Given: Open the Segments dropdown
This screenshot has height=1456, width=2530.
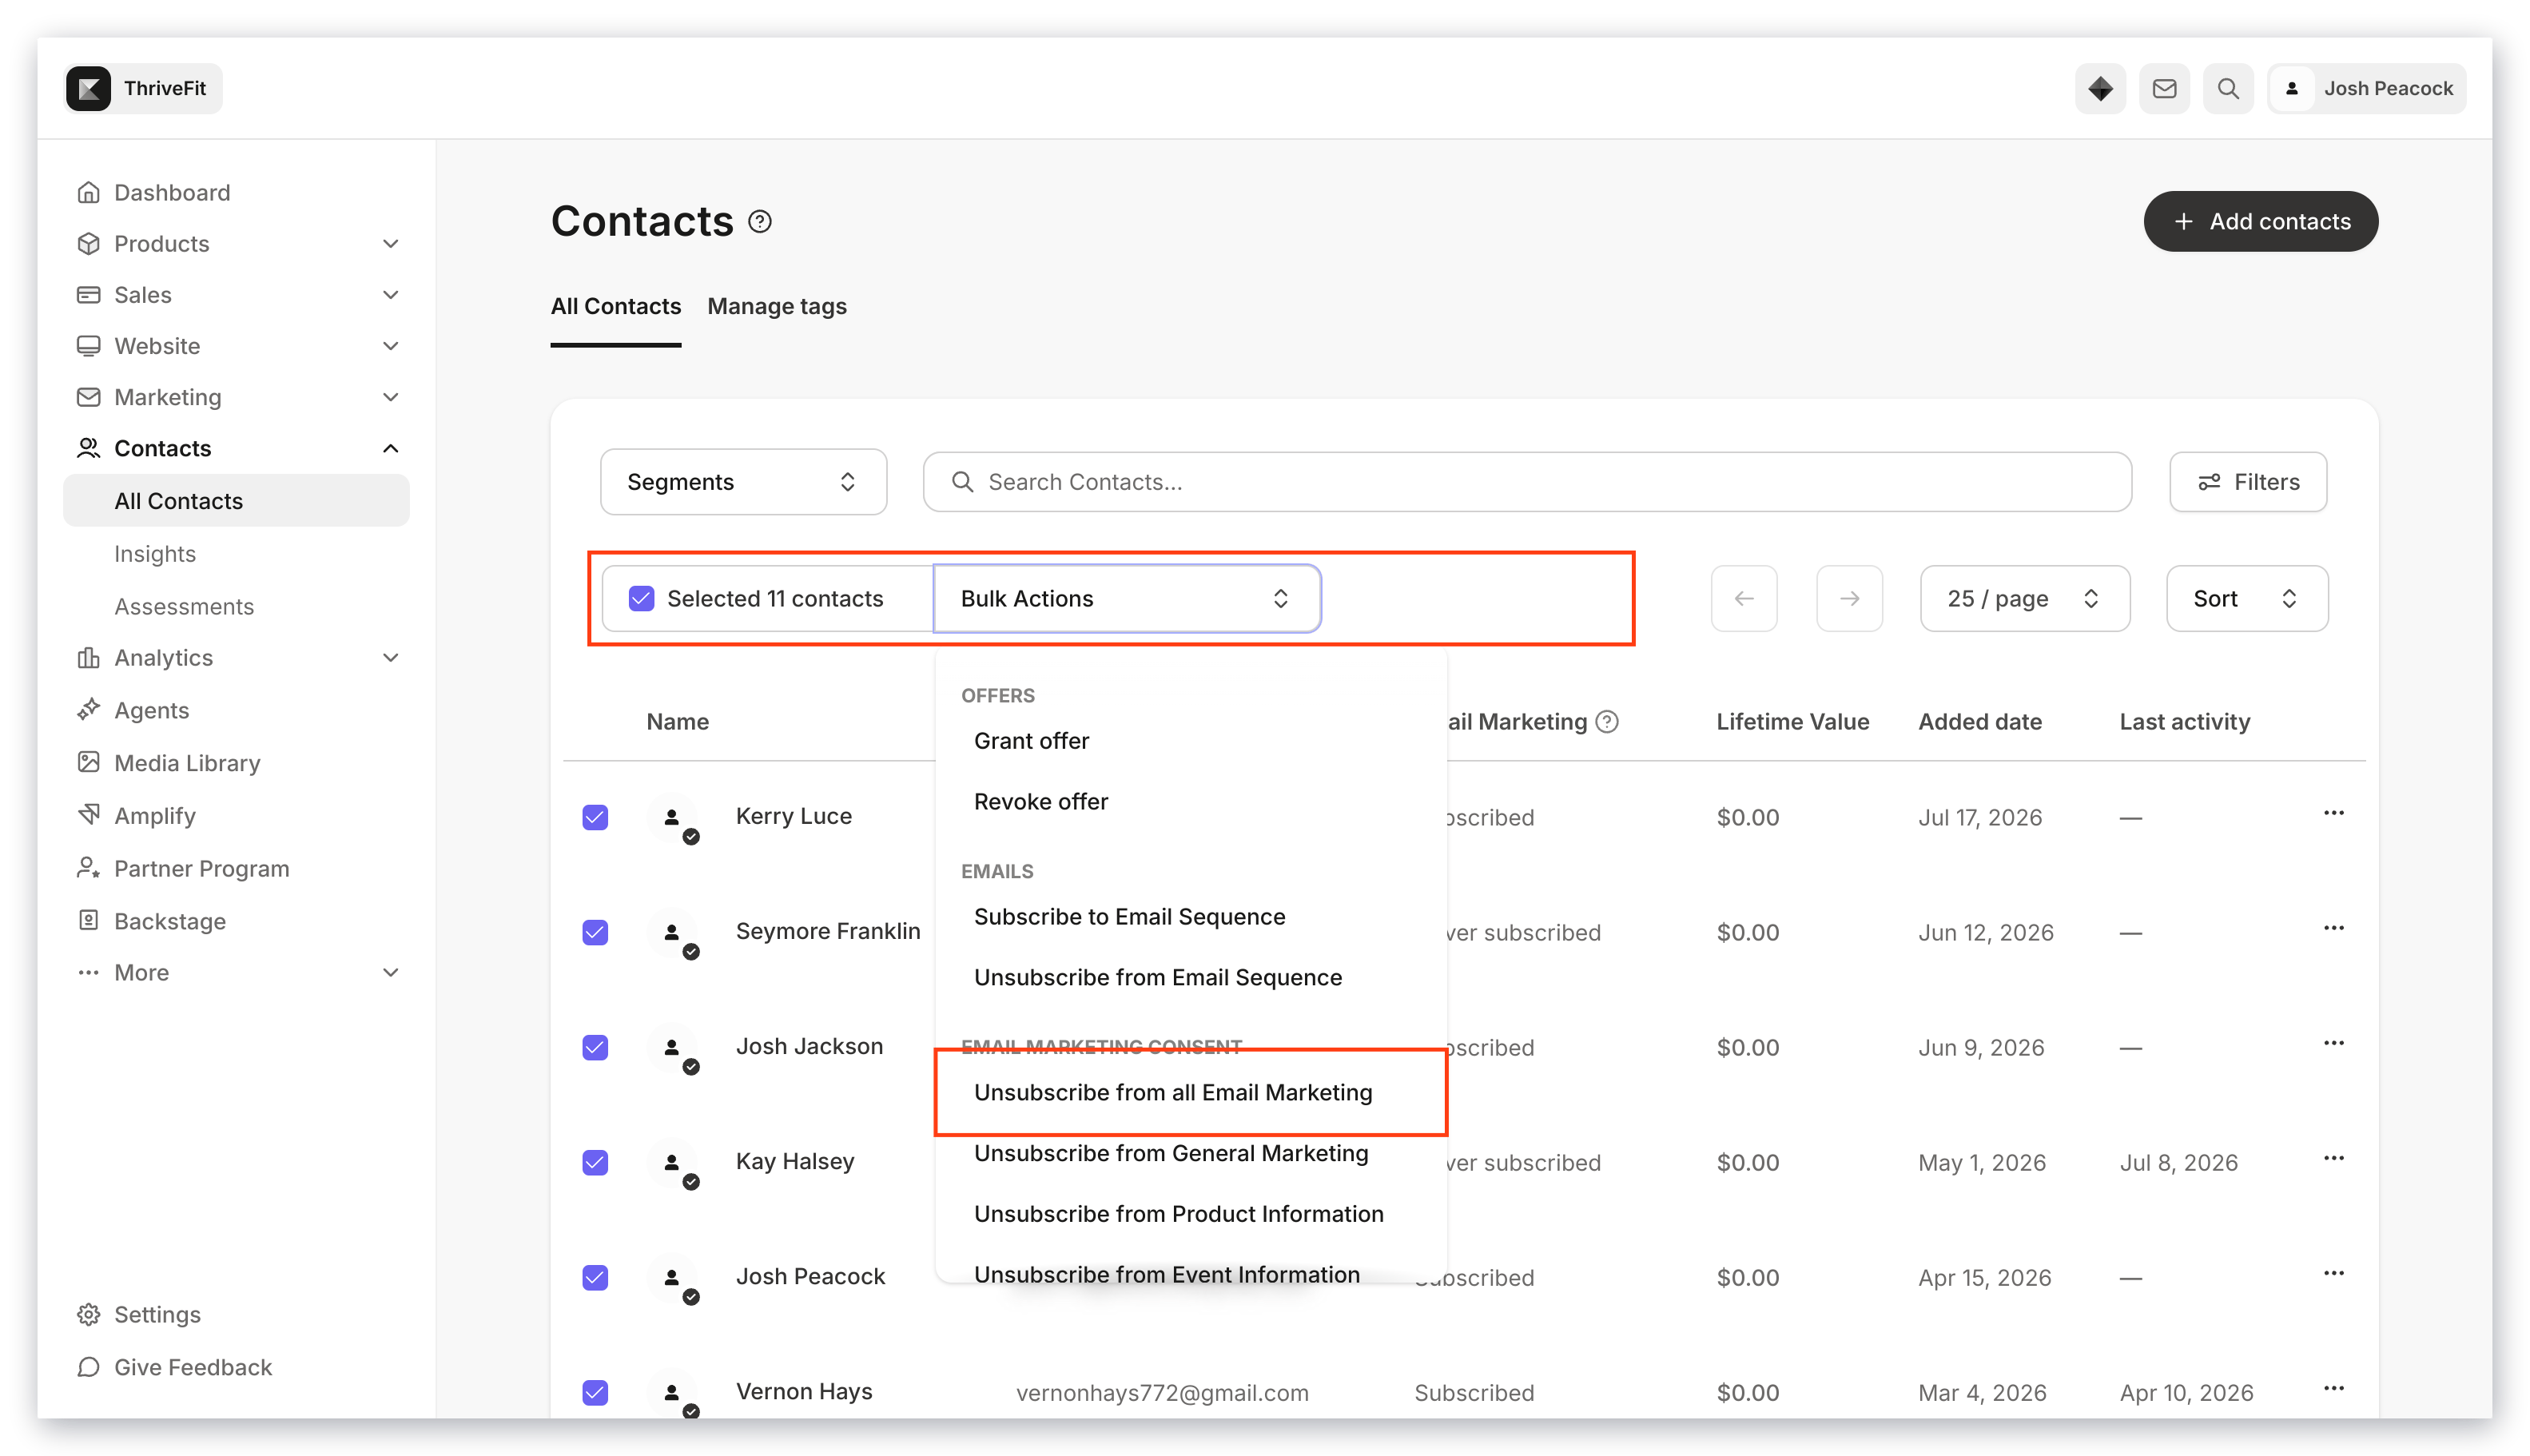Looking at the screenshot, I should tap(743, 481).
